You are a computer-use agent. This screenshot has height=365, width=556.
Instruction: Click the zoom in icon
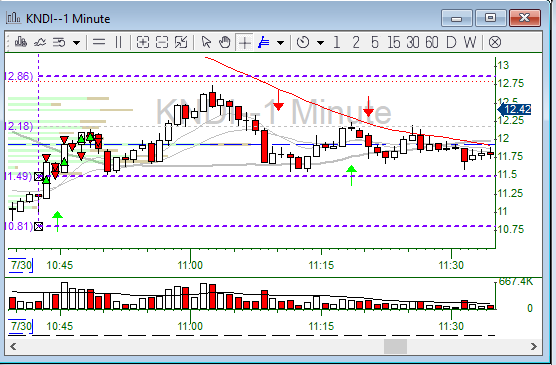point(143,43)
